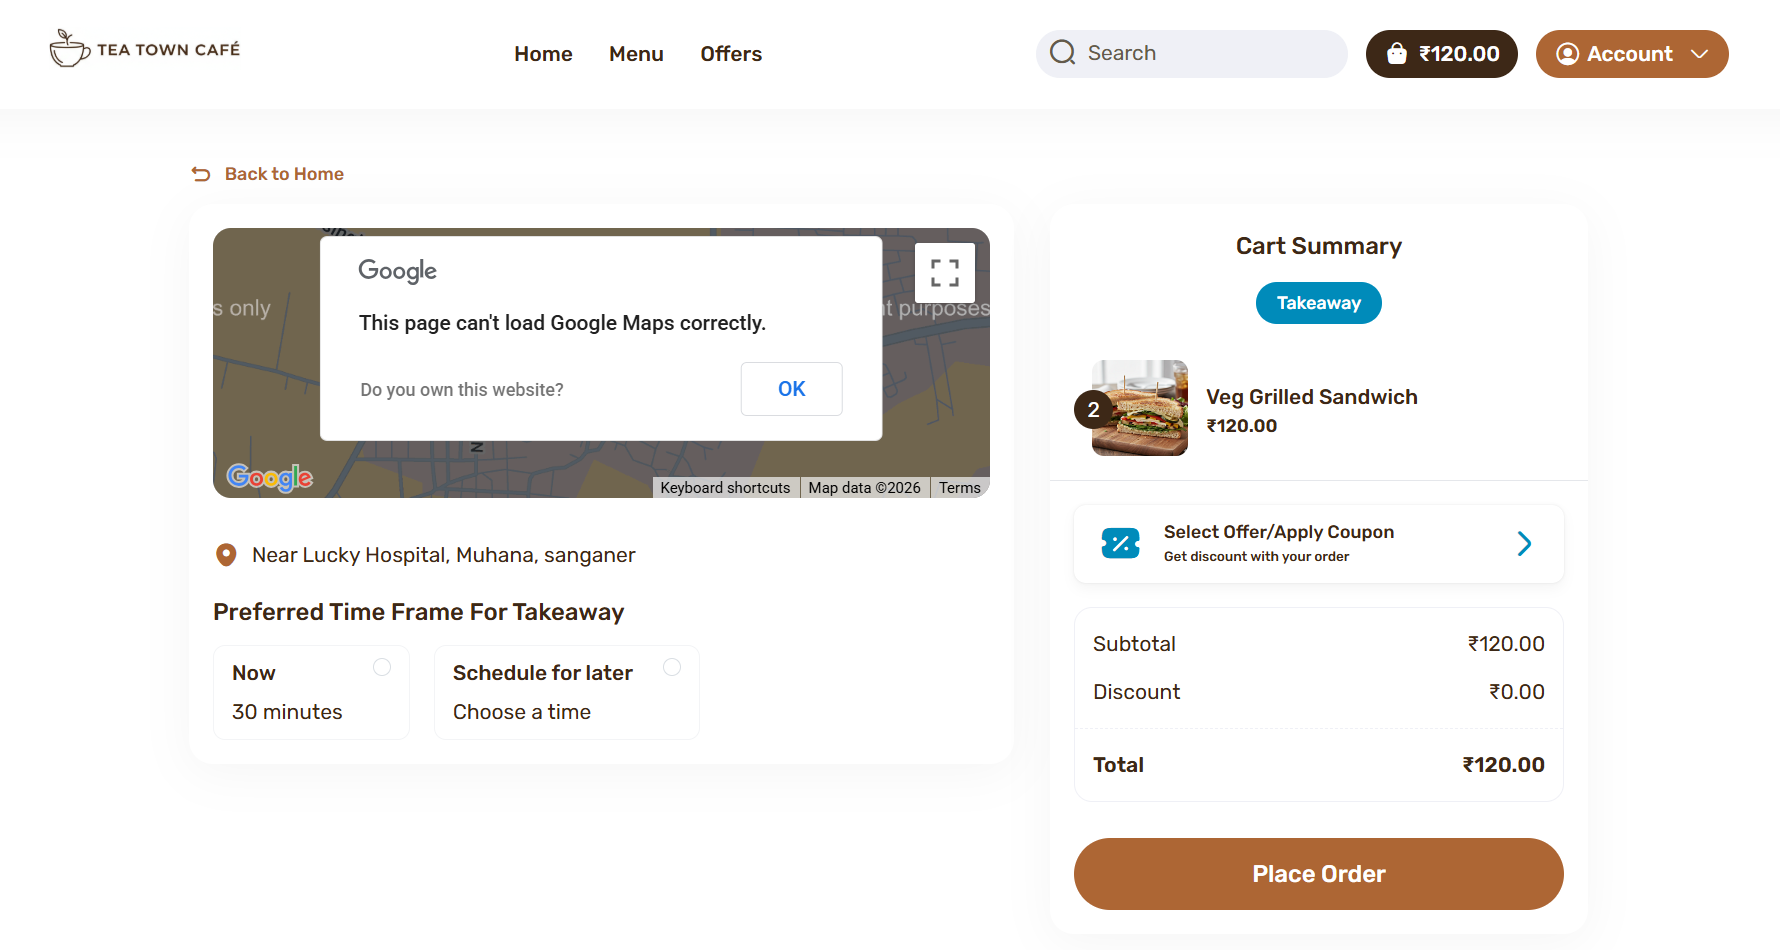Click the Discount value ₹0.00
This screenshot has height=950, width=1780.
pyautogui.click(x=1517, y=692)
